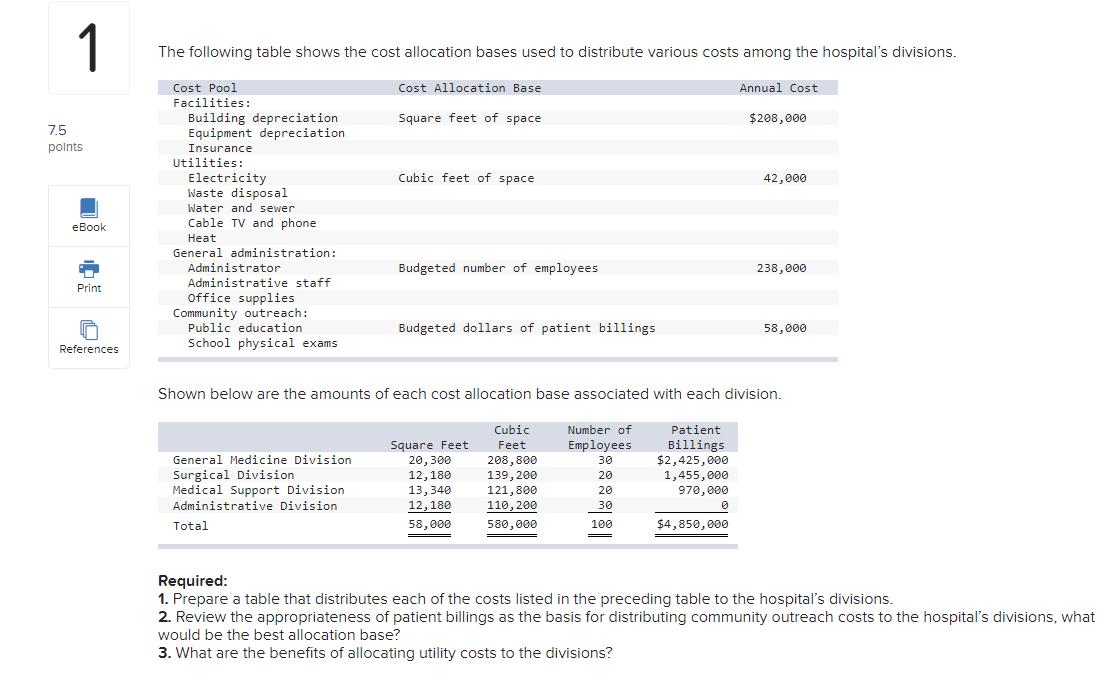Select the Print label under printer icon
Image resolution: width=1117 pixels, height=683 pixels.
click(x=89, y=288)
